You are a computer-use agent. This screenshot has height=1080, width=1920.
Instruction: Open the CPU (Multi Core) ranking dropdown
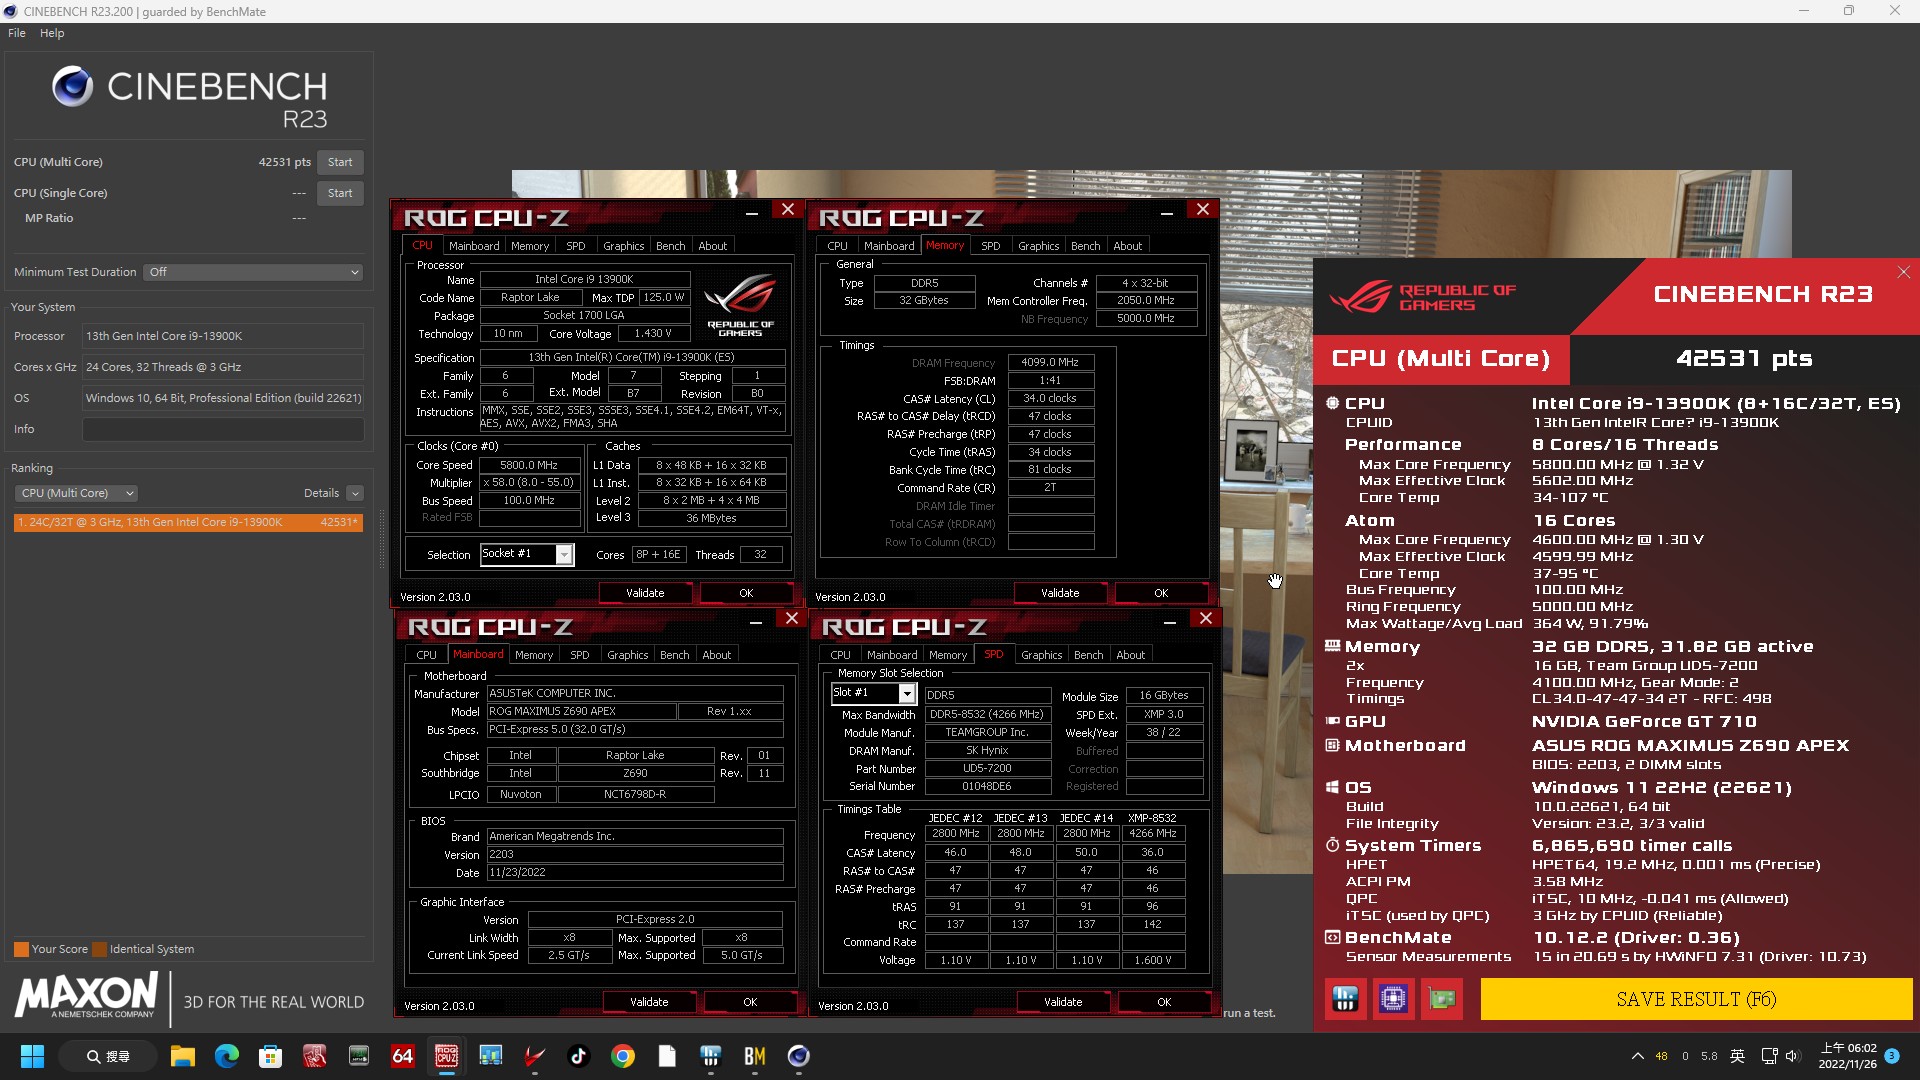click(x=76, y=493)
